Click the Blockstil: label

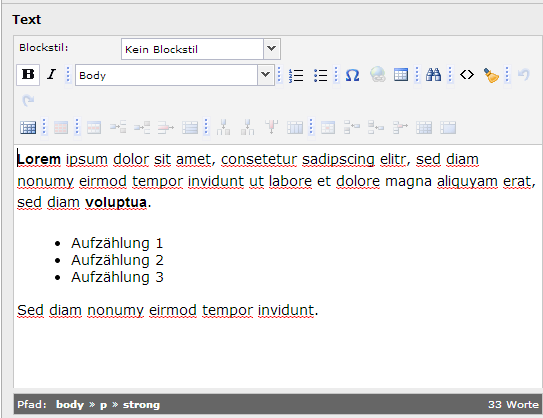(x=44, y=47)
